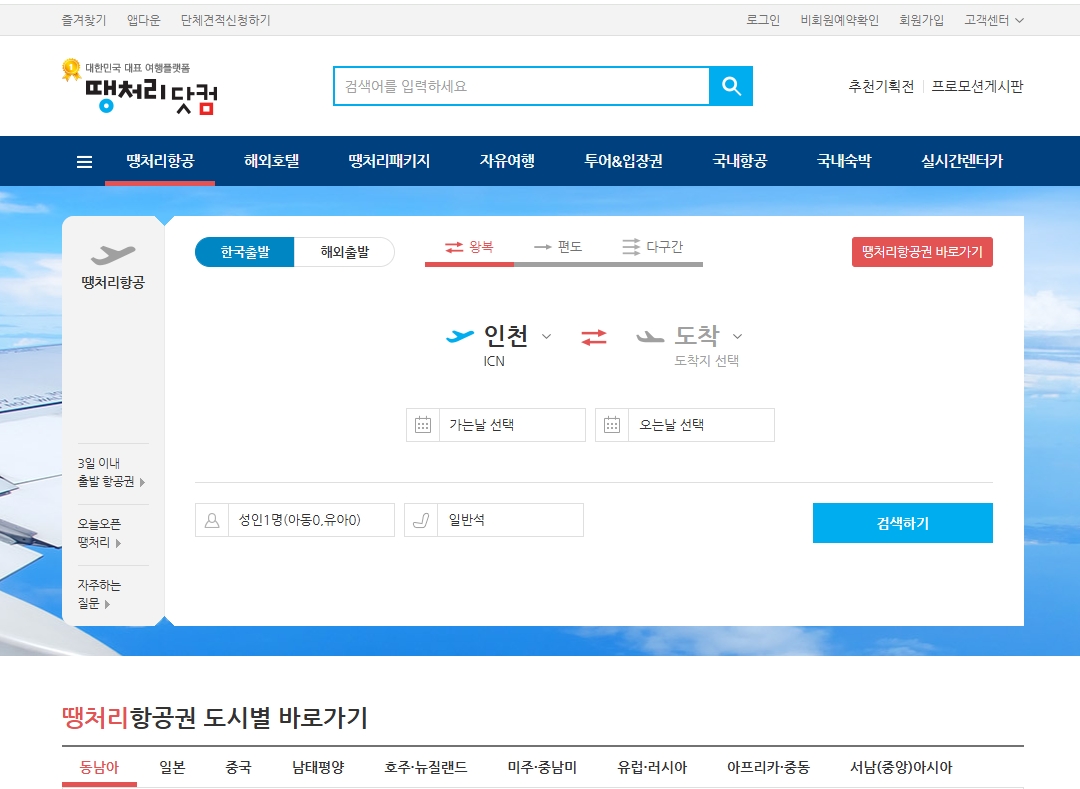
Task: Click the 앱다운 link
Action: [x=143, y=20]
